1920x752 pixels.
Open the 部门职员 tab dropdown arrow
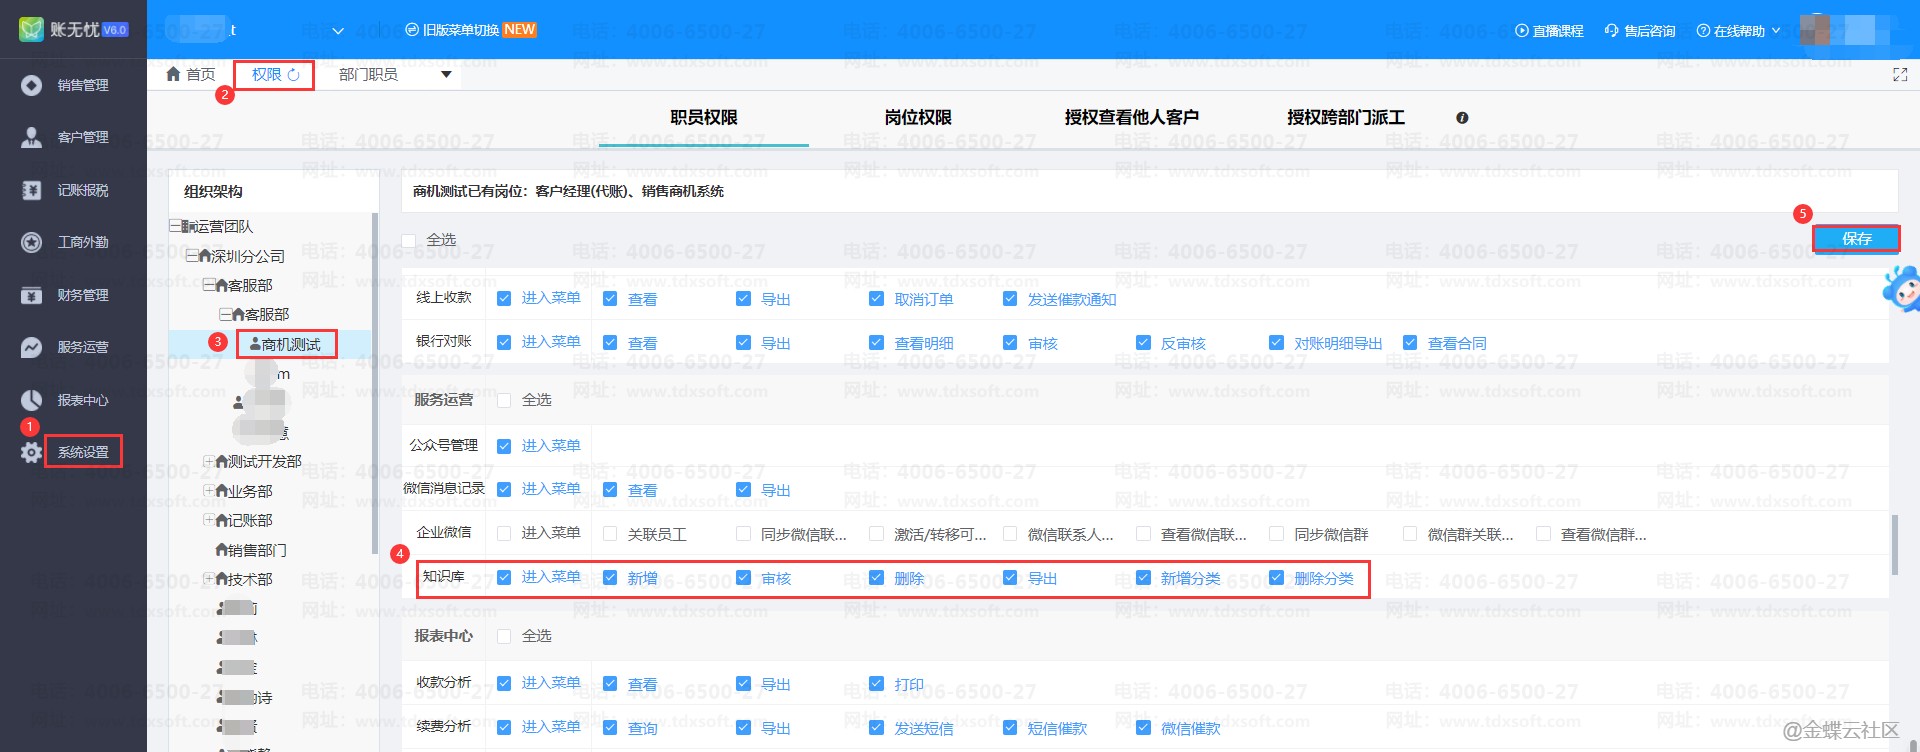click(x=446, y=75)
